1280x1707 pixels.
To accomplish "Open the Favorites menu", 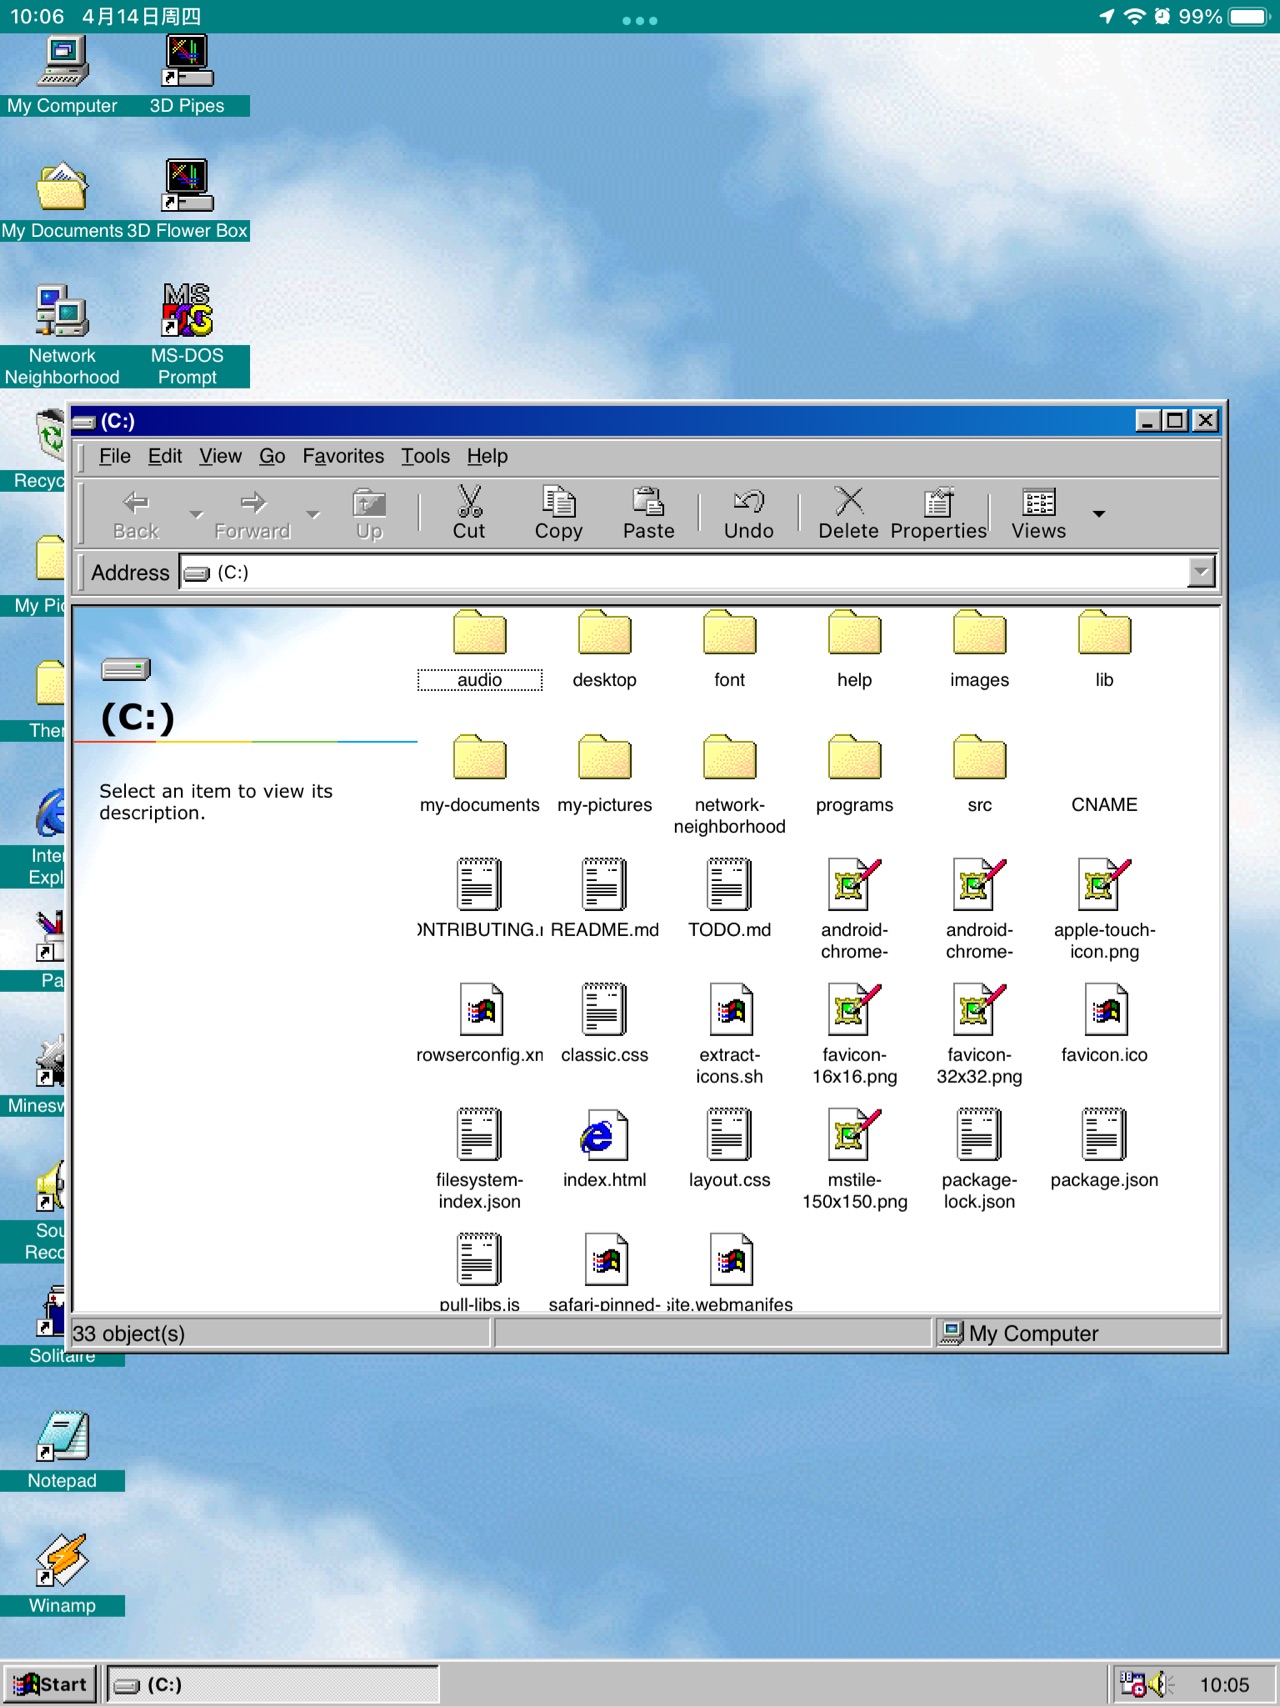I will tap(343, 456).
